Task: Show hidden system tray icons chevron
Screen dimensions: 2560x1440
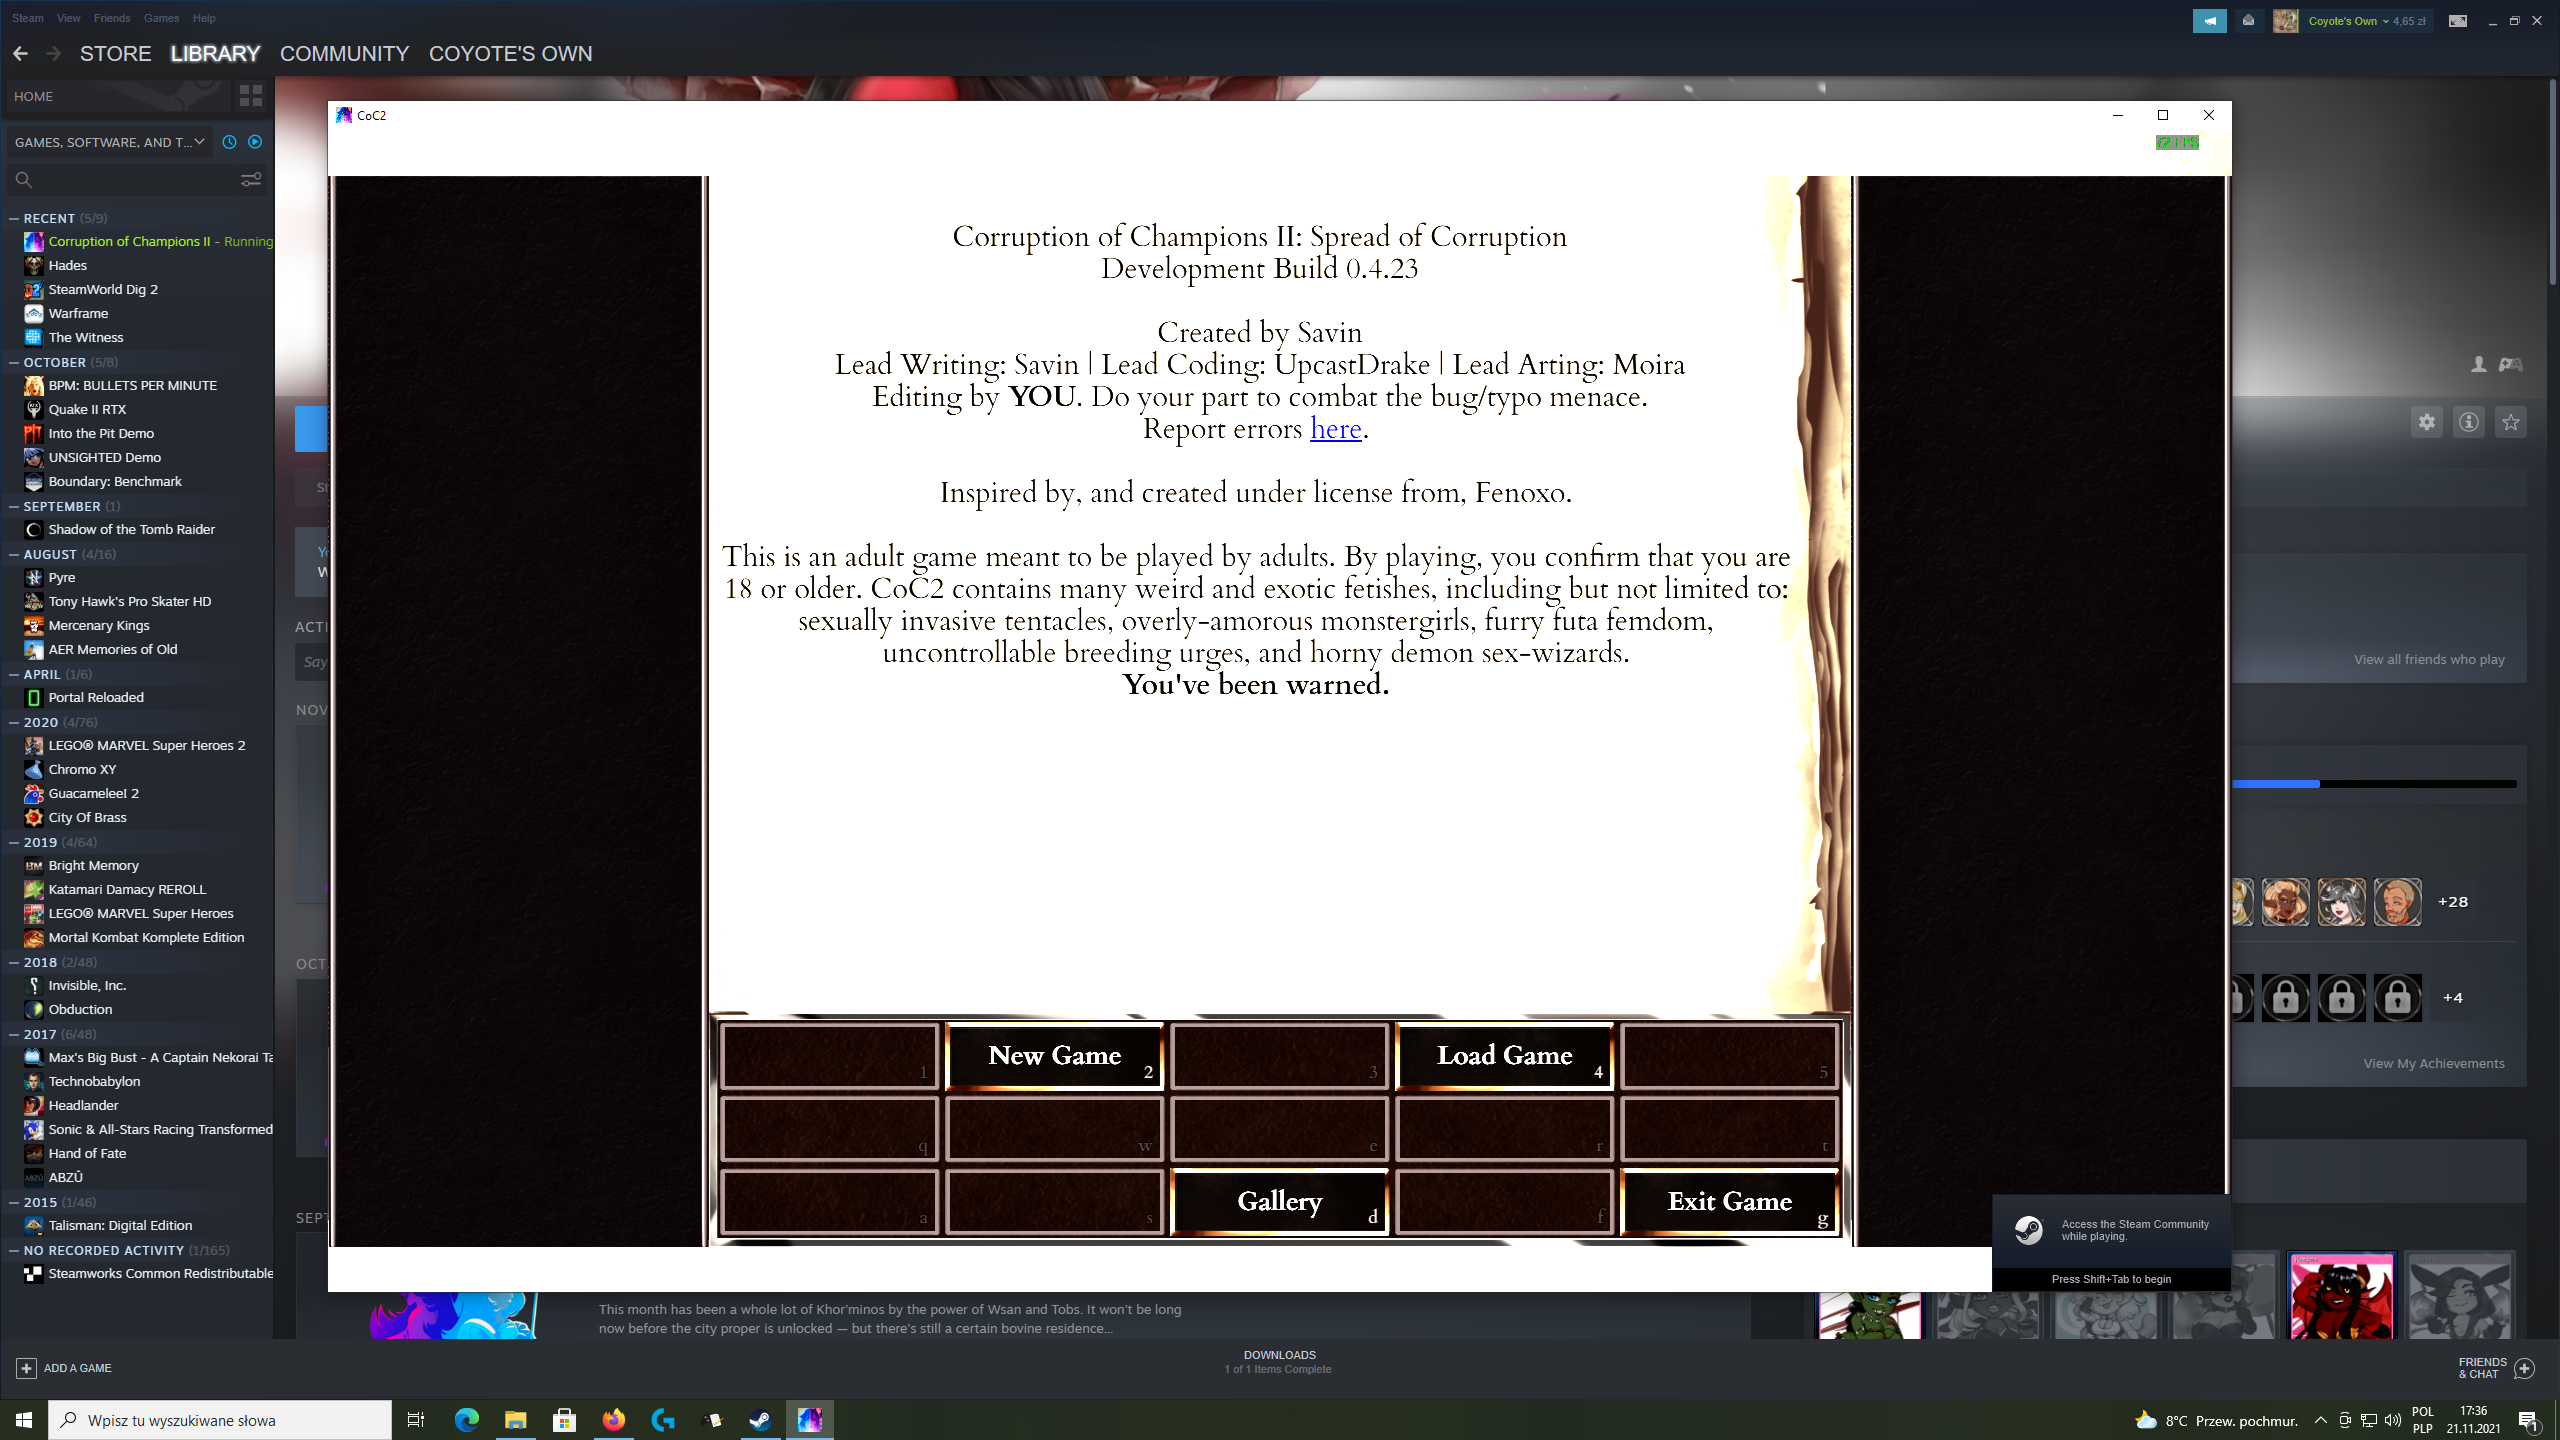Action: click(2320, 1420)
